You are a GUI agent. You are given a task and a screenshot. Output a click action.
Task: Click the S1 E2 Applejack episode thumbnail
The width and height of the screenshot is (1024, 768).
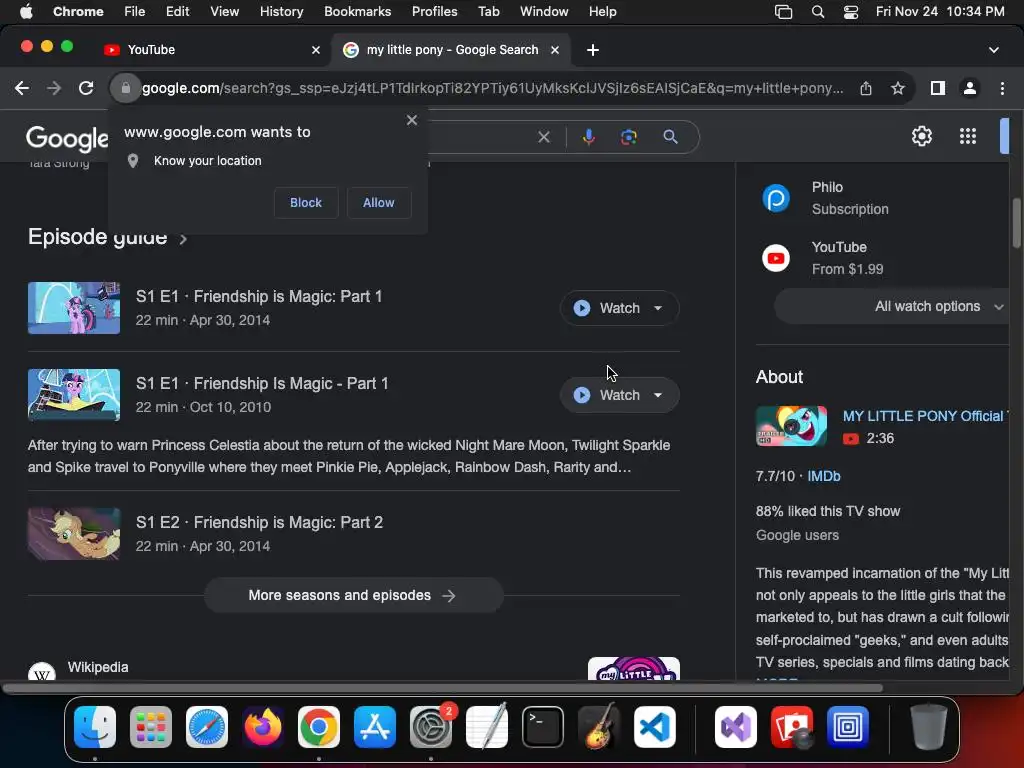pyautogui.click(x=74, y=534)
